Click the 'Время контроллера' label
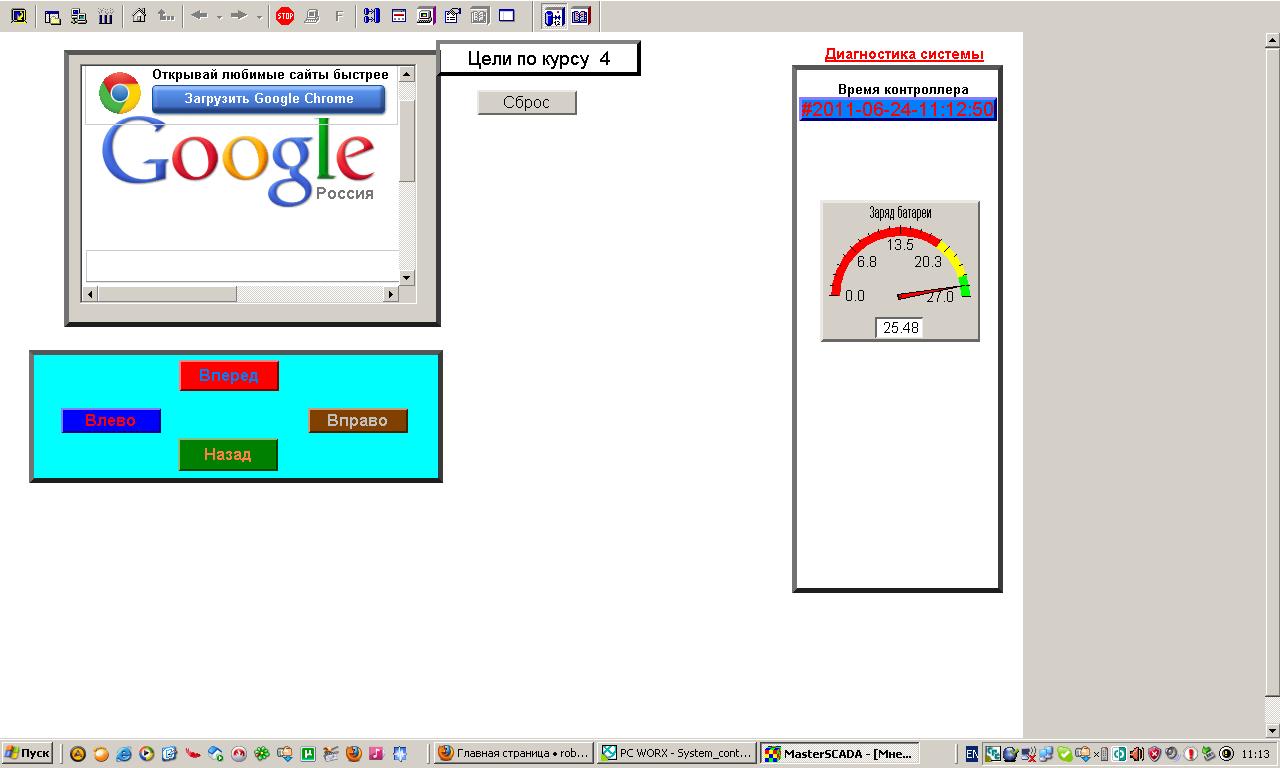Screen dimensions: 1280x768 [903, 89]
